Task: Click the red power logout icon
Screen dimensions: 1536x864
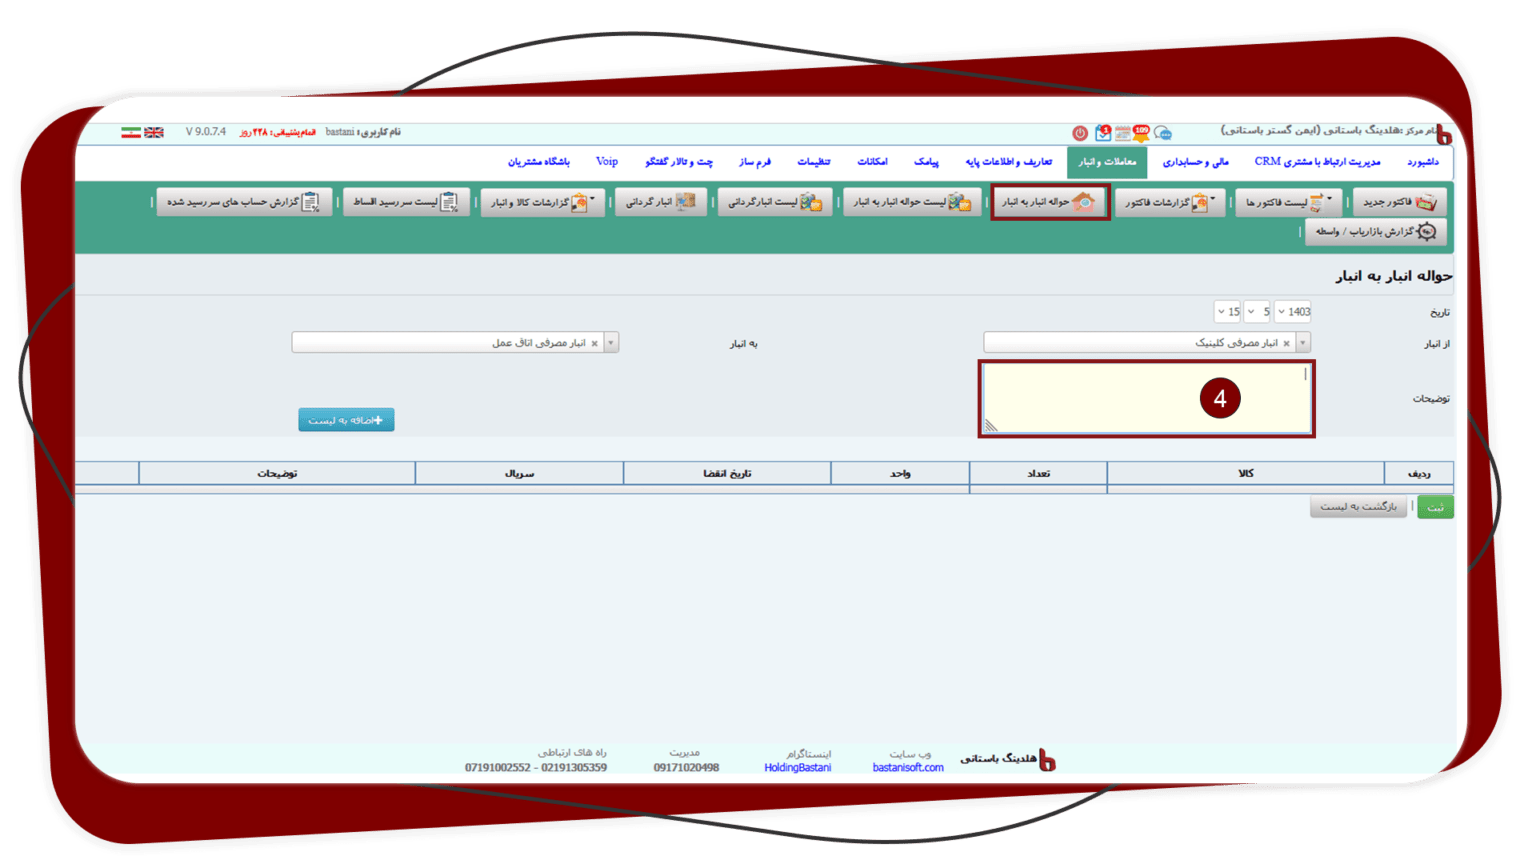Action: pos(1080,133)
